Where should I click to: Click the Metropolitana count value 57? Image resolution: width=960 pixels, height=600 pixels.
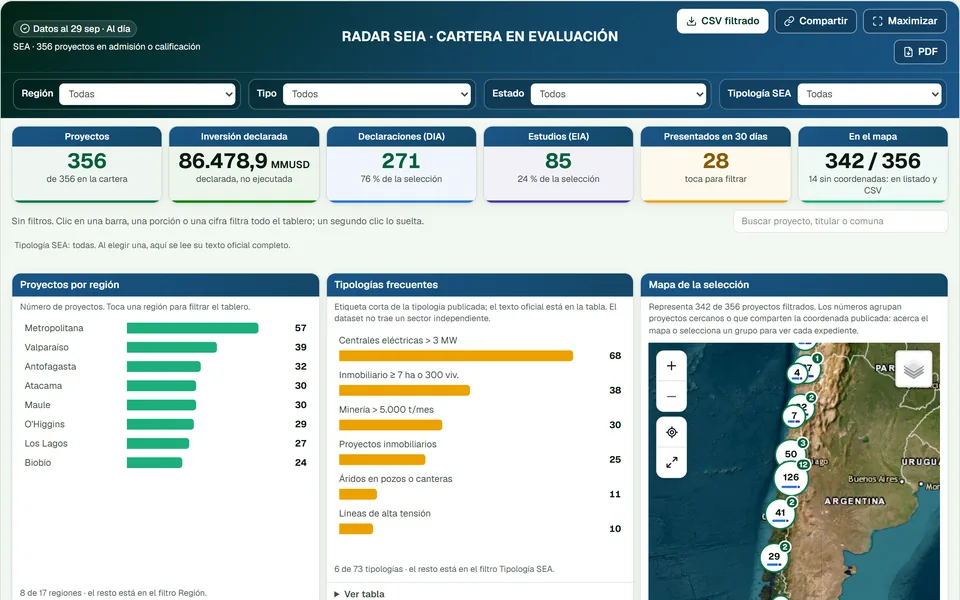pyautogui.click(x=301, y=328)
